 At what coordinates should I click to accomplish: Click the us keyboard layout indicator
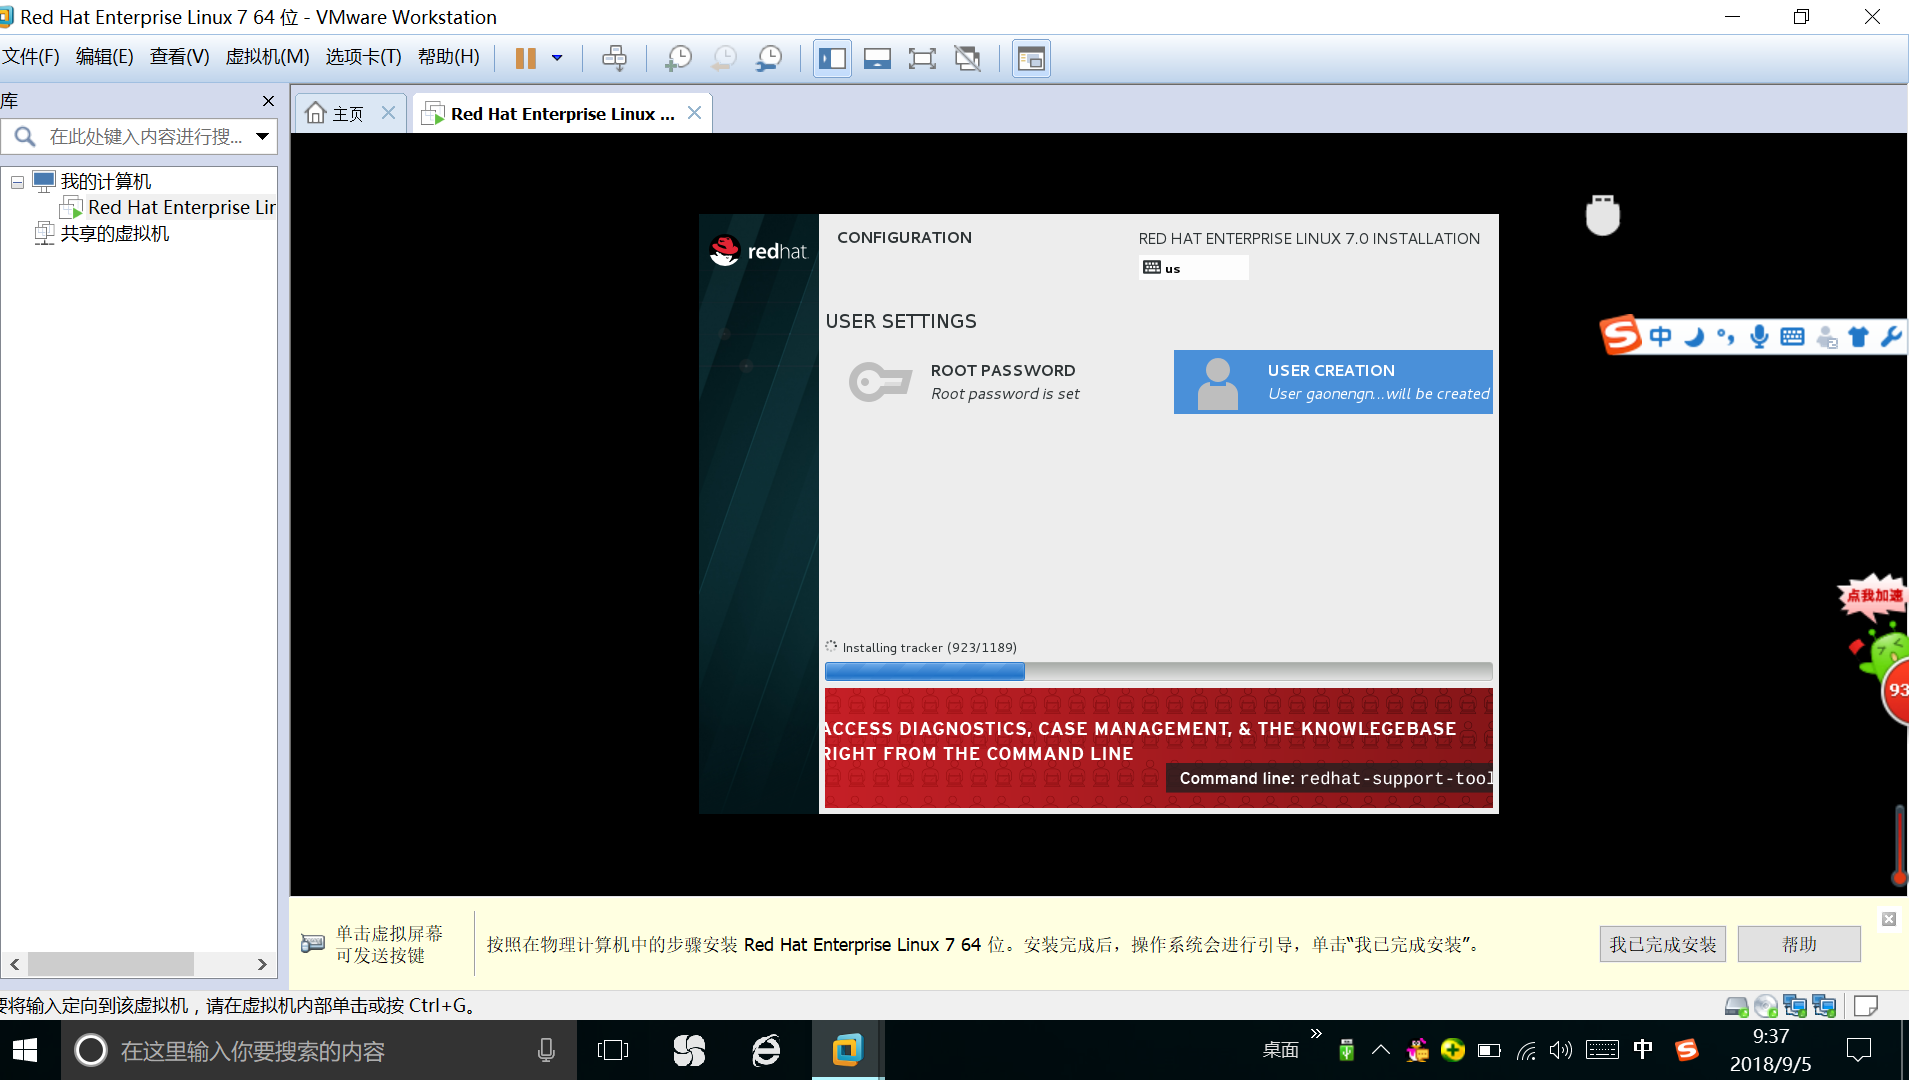point(1193,268)
